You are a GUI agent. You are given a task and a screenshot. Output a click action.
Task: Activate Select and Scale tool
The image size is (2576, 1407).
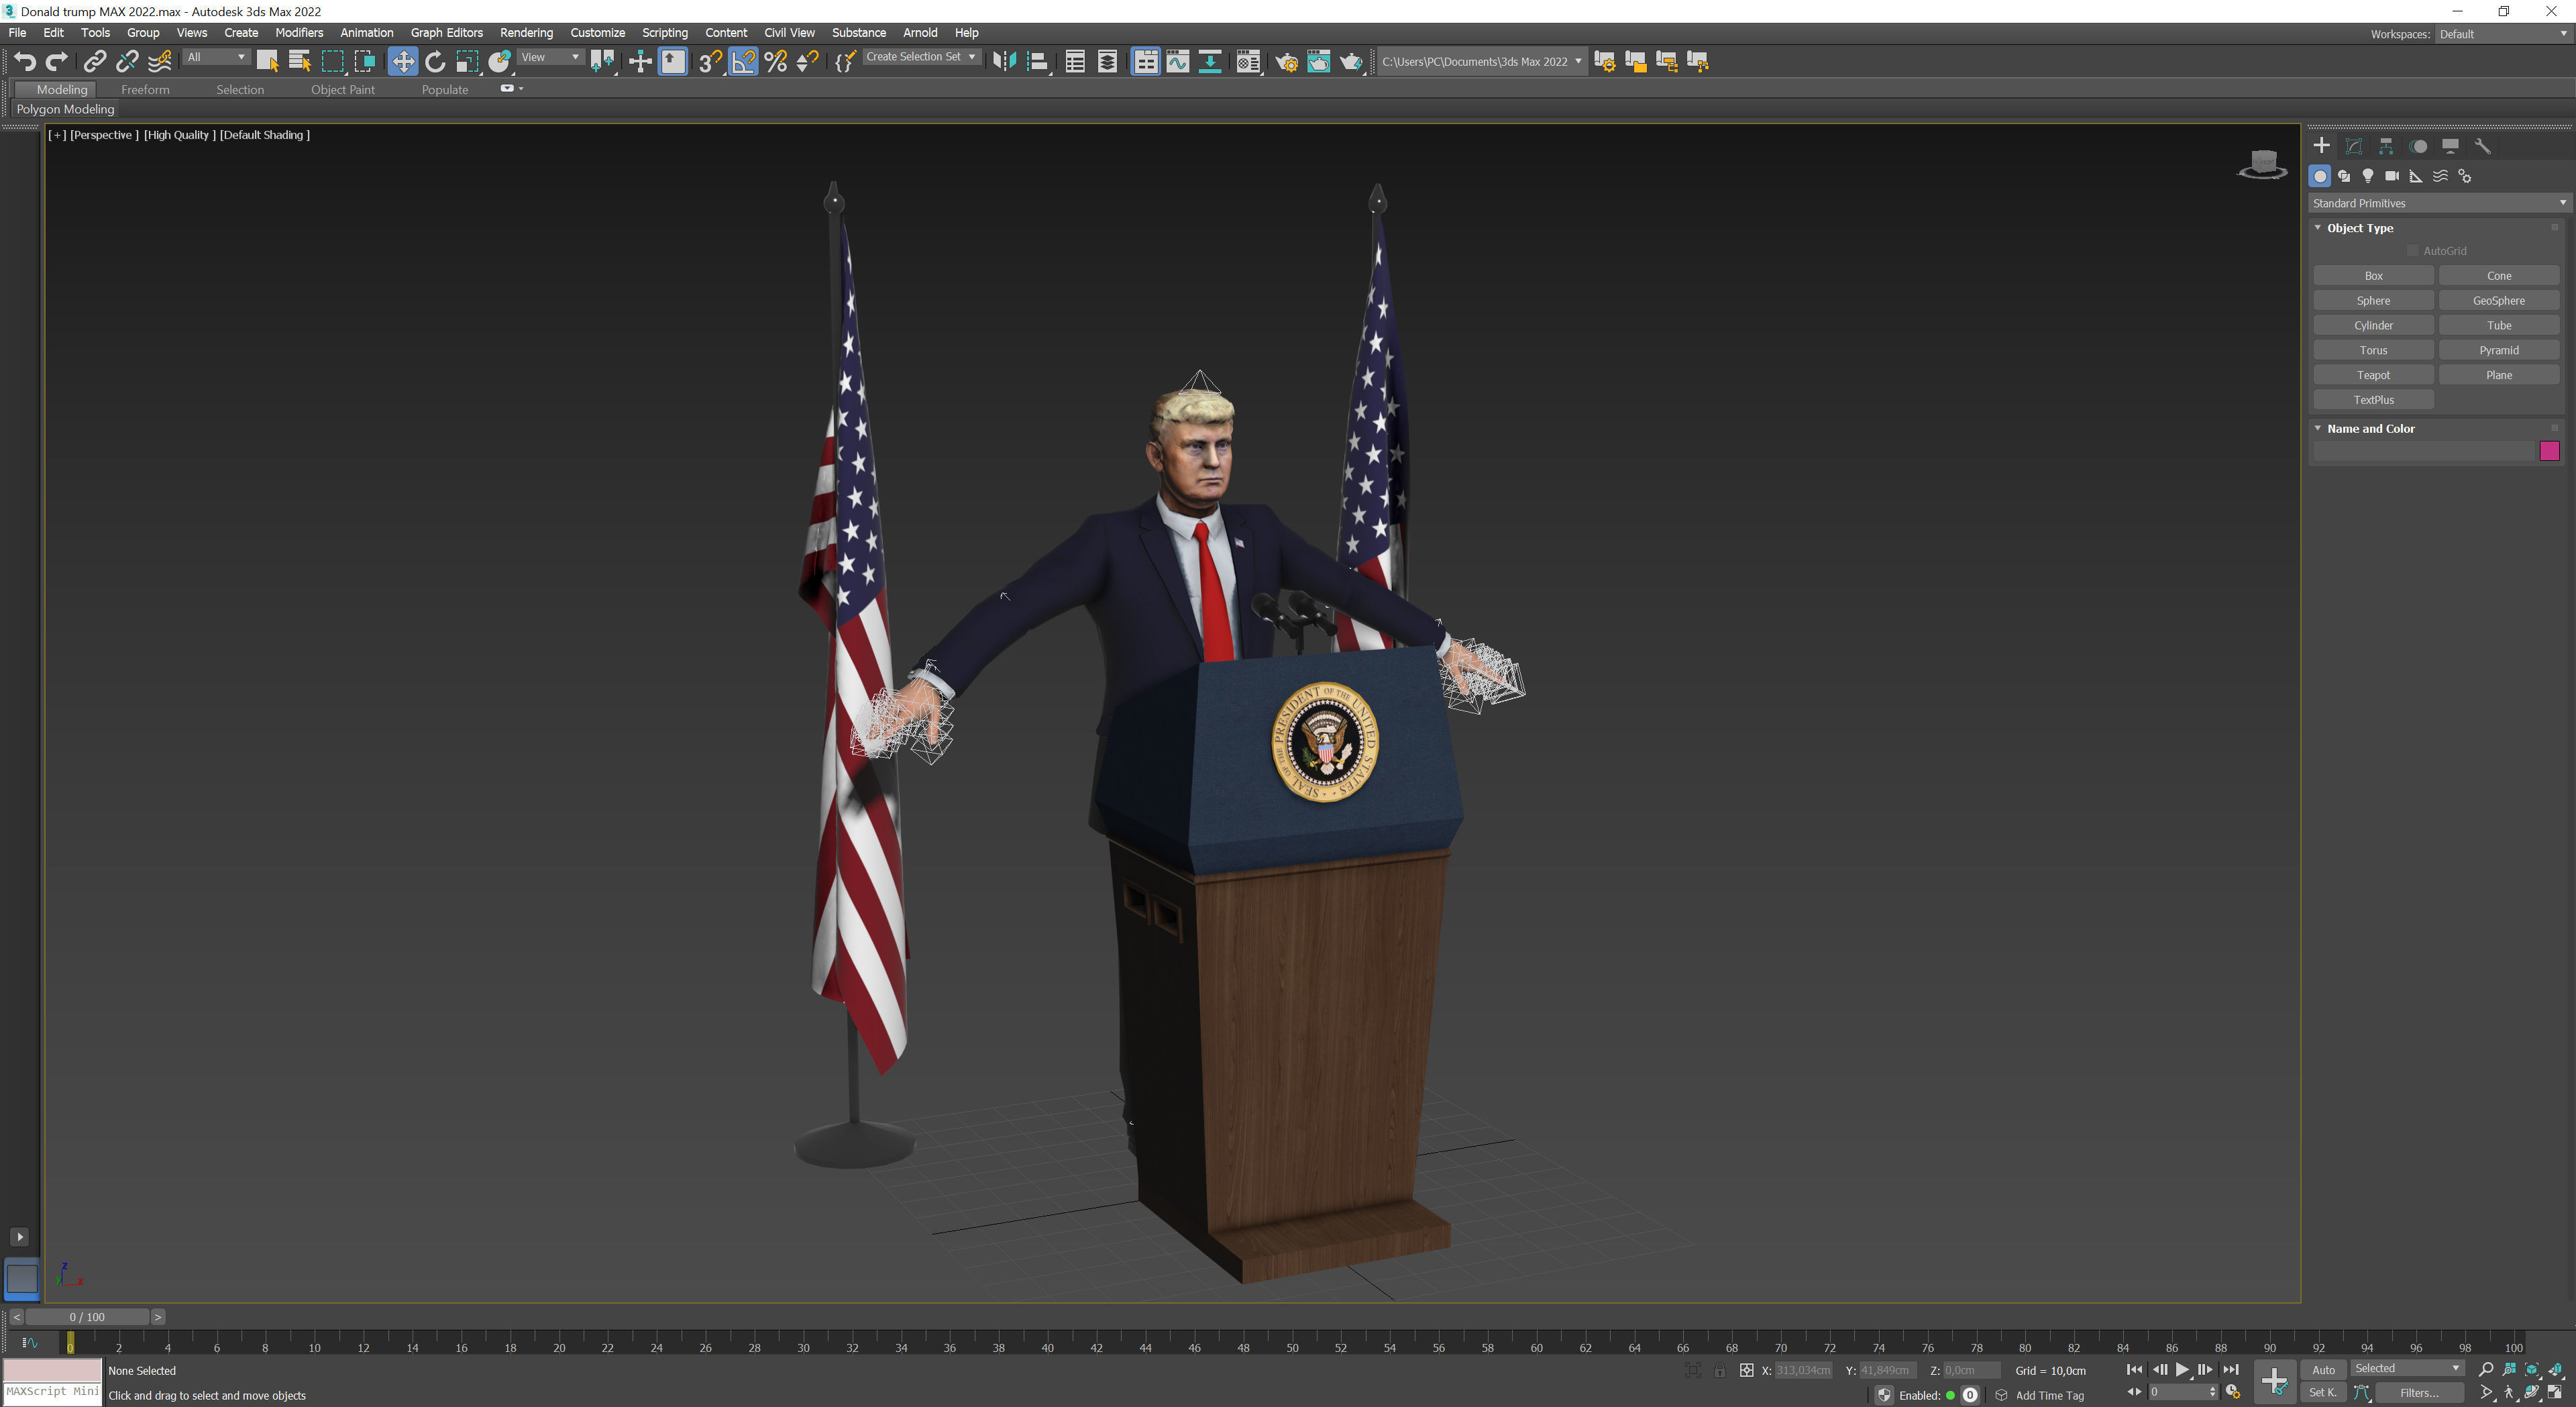pyautogui.click(x=467, y=62)
